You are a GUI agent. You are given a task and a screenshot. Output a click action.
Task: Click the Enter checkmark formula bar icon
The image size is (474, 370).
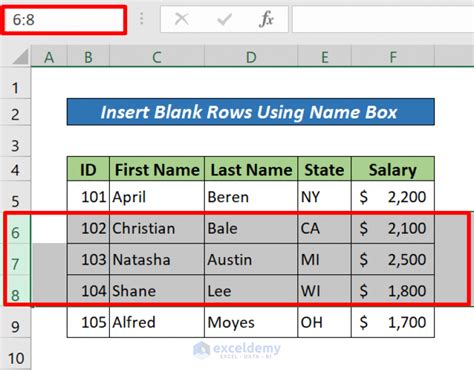[224, 19]
